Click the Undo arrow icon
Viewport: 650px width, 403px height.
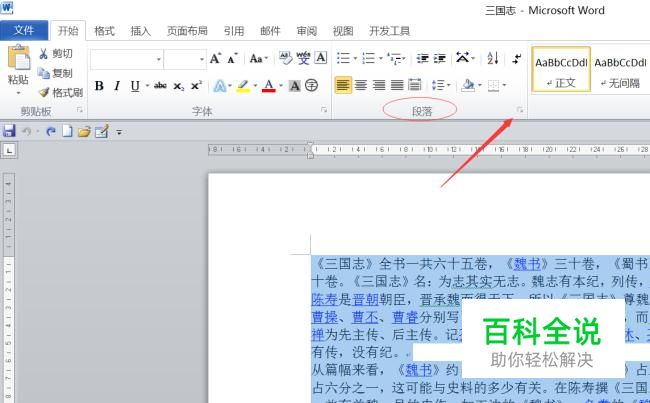[27, 131]
